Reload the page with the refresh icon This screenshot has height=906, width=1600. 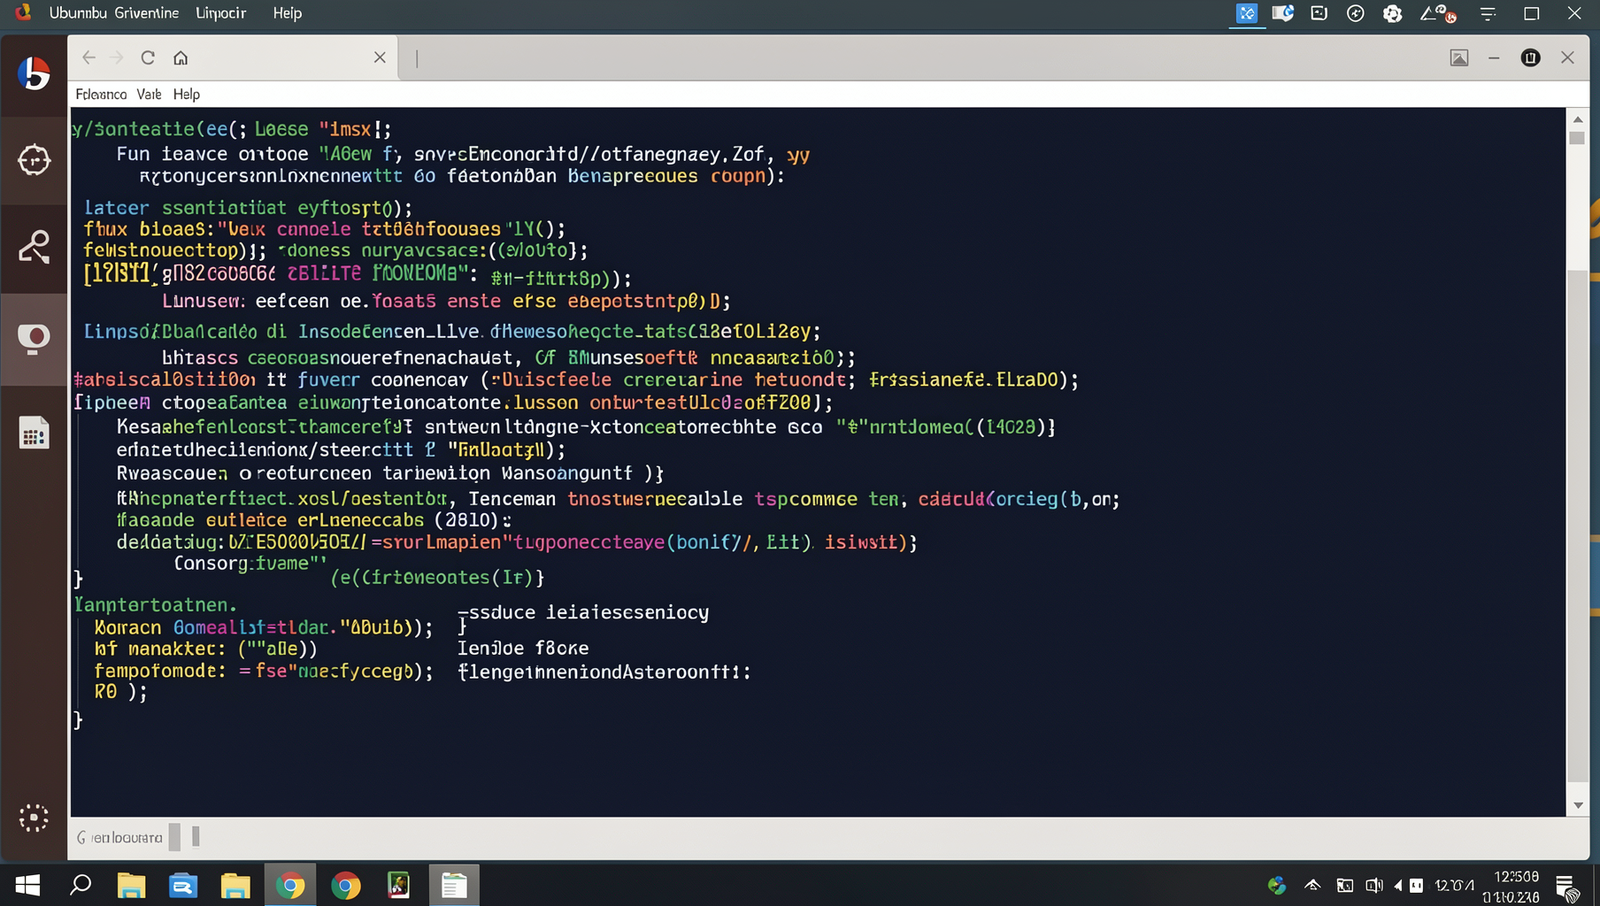pos(148,58)
